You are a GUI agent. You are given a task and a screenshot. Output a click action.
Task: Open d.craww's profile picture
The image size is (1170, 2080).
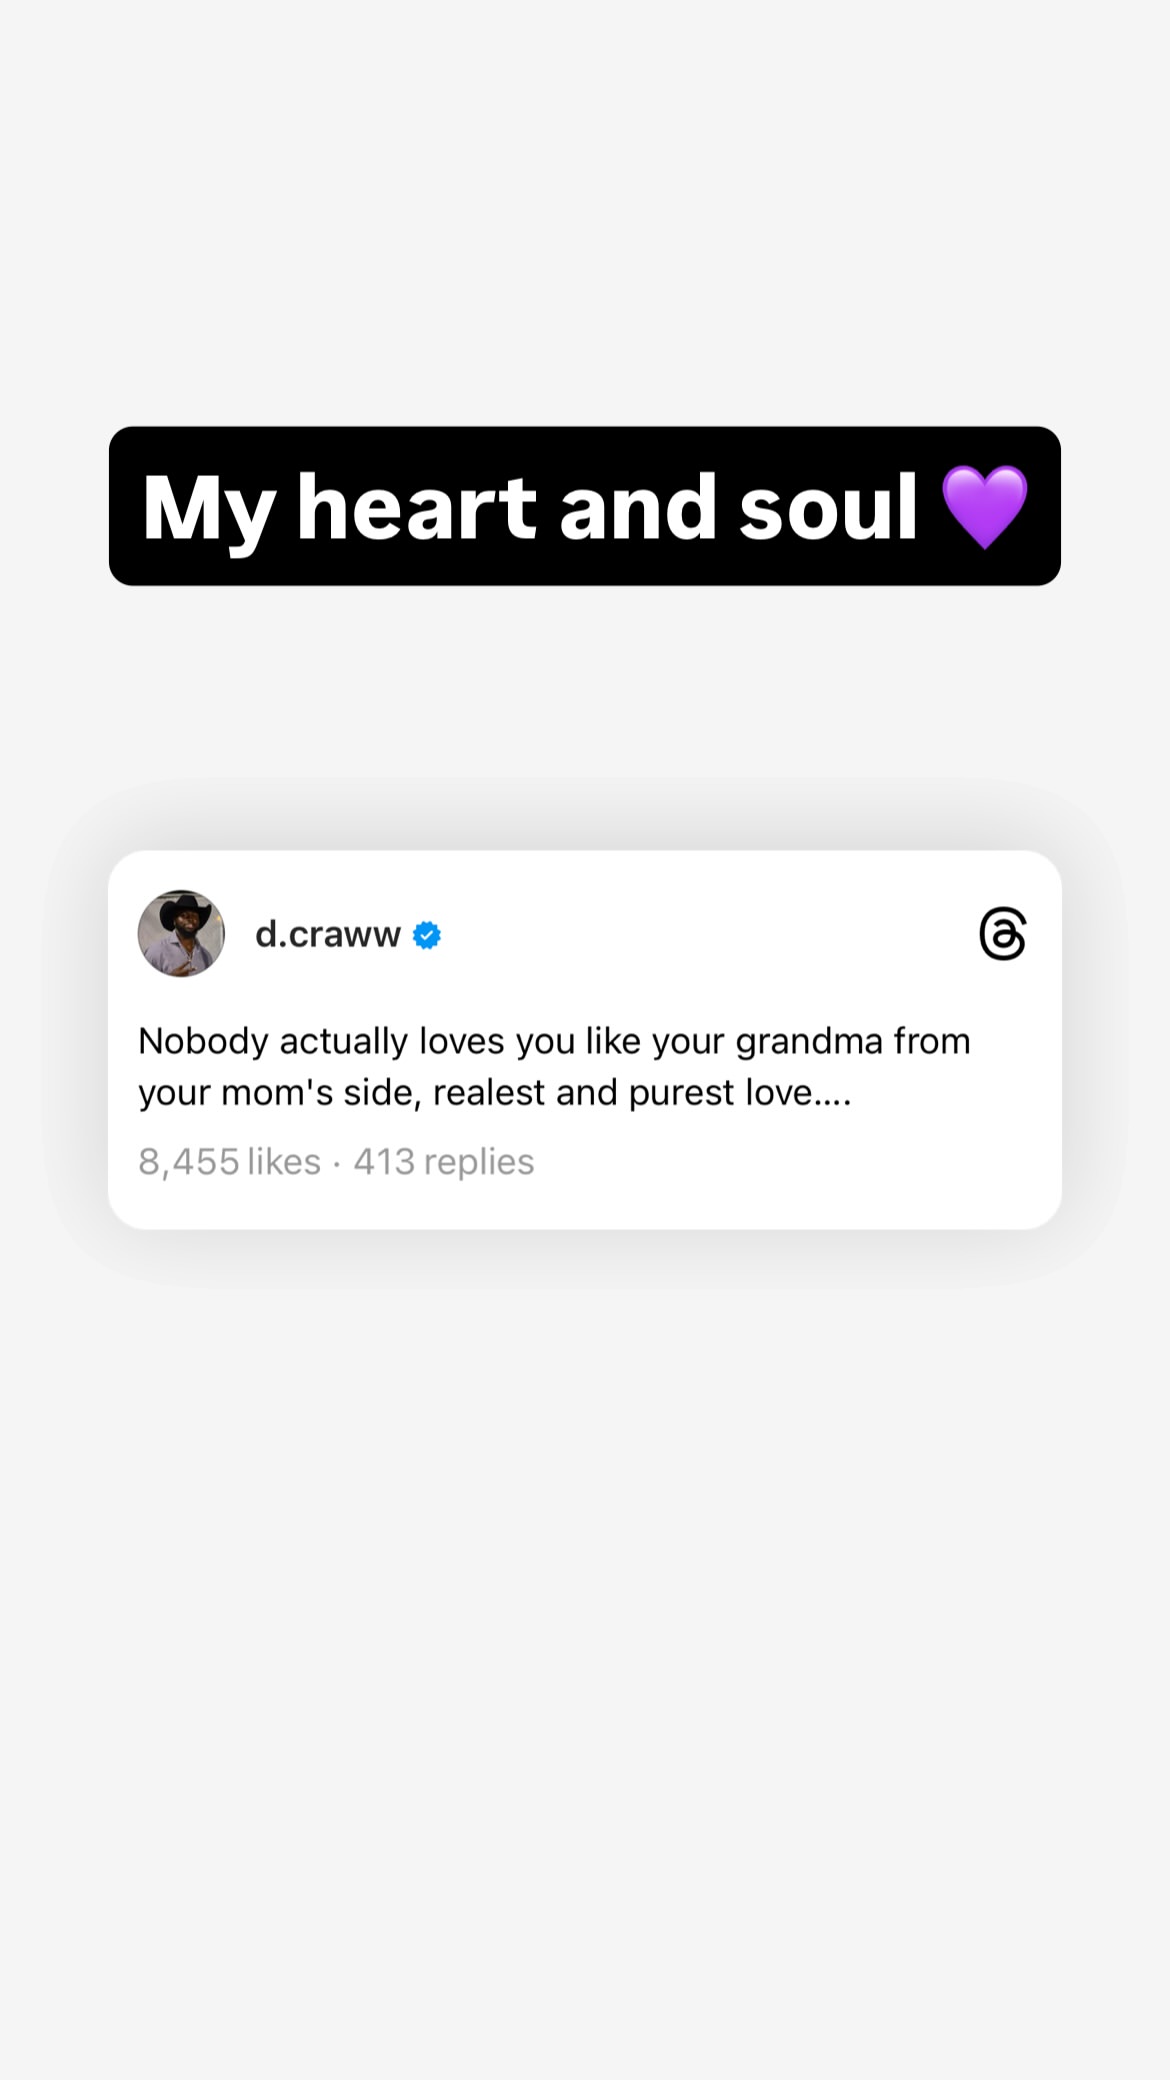(x=181, y=933)
